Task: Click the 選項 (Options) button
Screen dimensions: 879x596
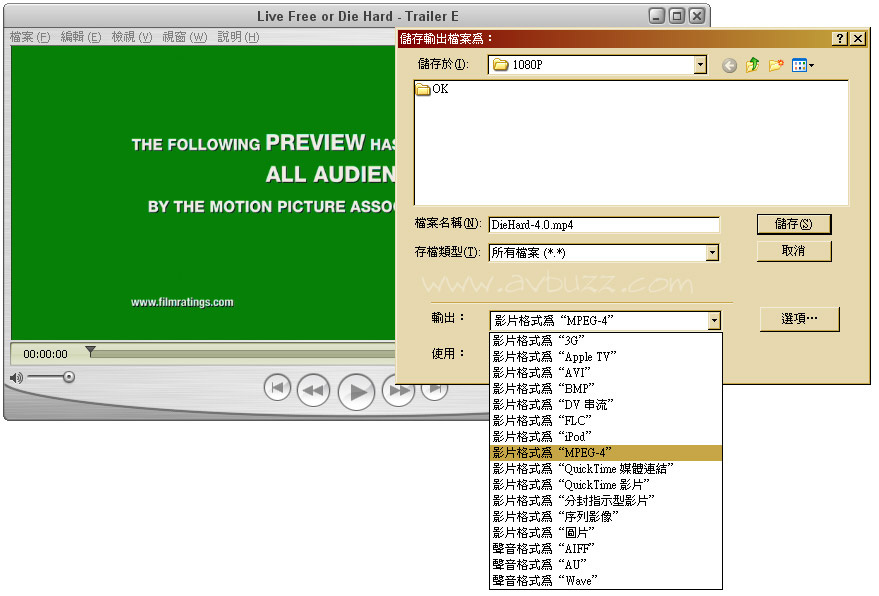Action: (x=799, y=319)
